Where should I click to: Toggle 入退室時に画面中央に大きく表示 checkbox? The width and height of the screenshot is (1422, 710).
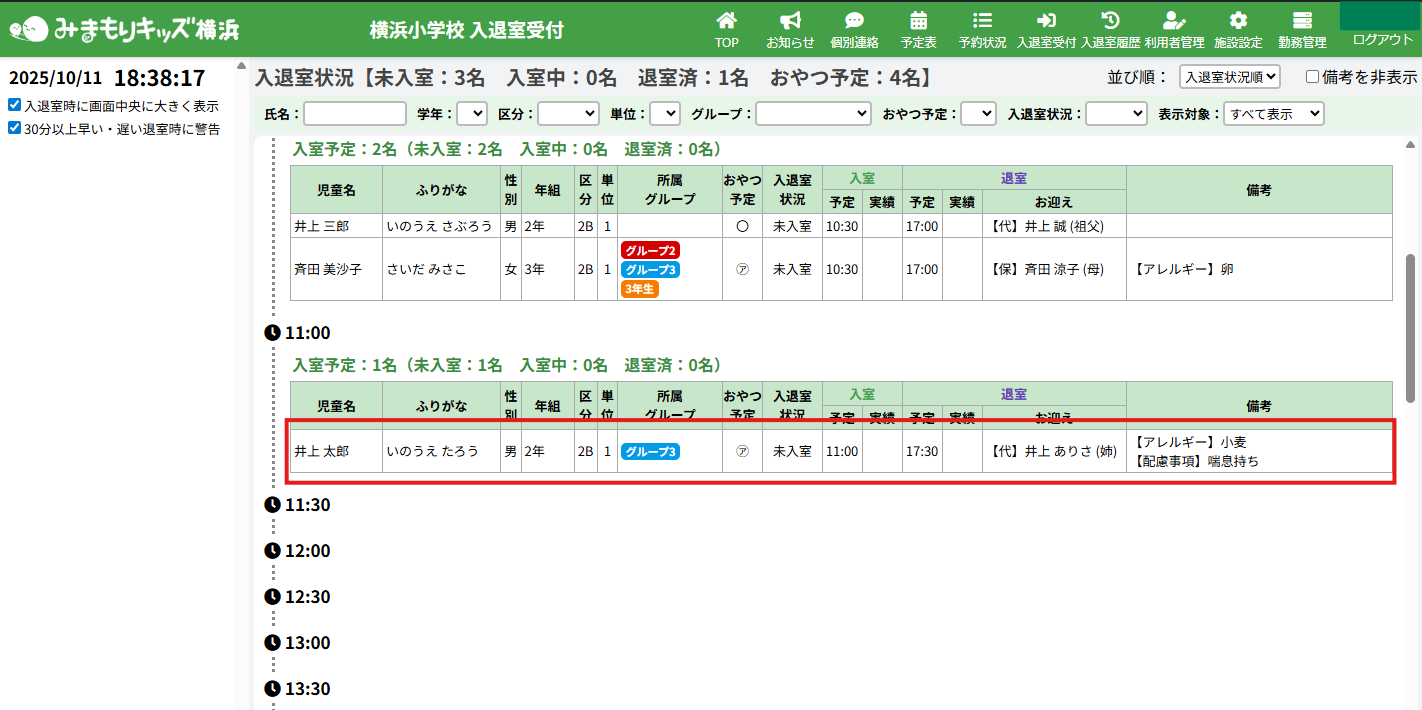15,105
